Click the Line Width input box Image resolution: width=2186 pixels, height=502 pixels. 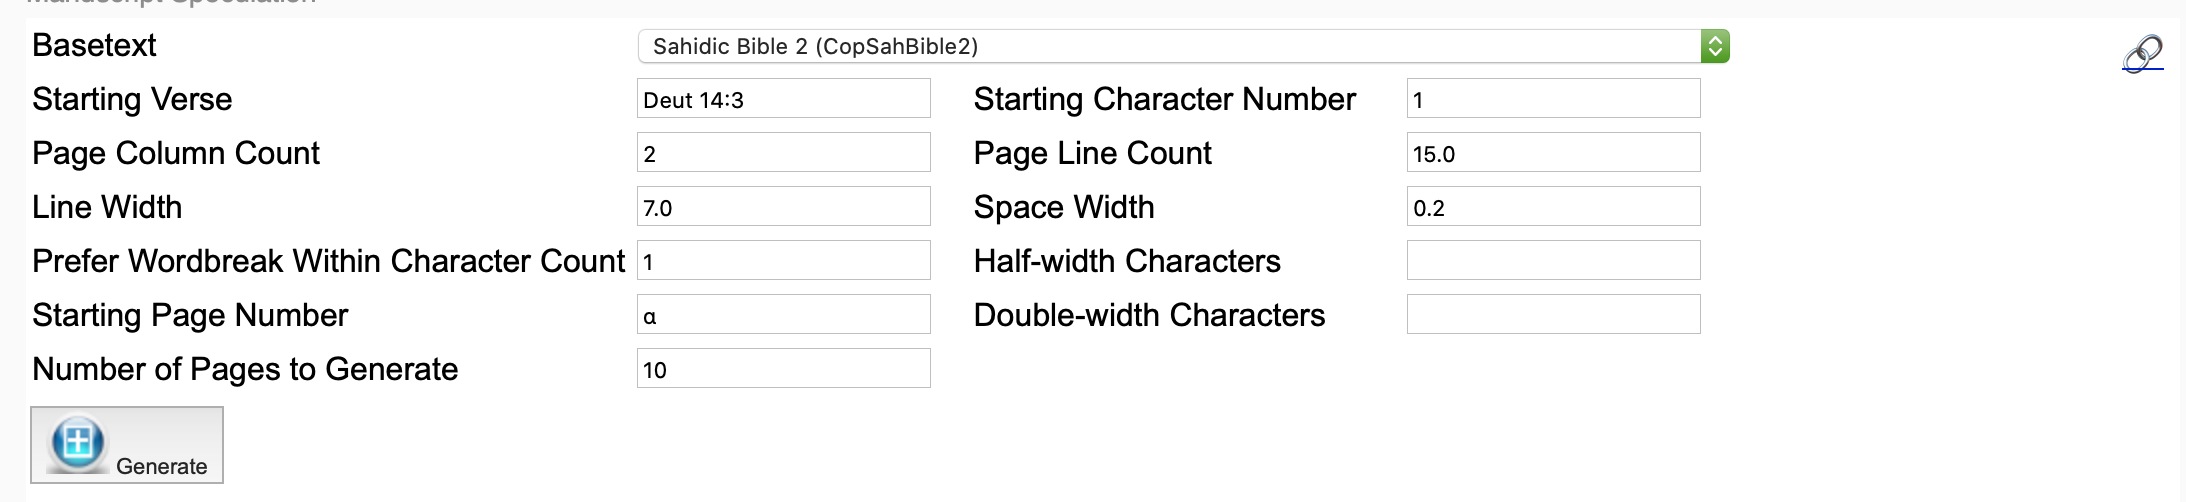point(783,207)
